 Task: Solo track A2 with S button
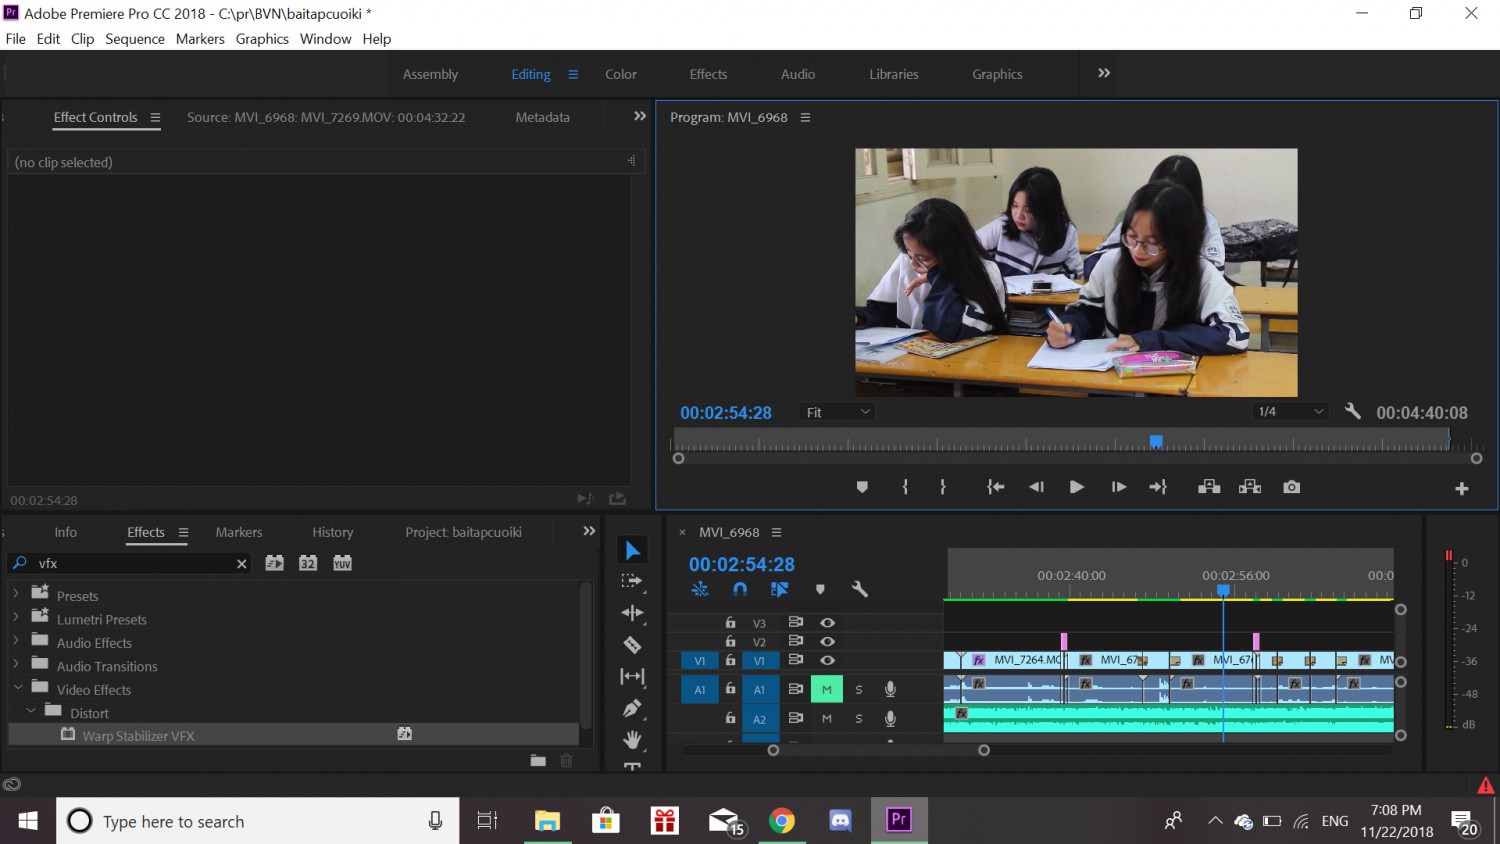coord(859,718)
